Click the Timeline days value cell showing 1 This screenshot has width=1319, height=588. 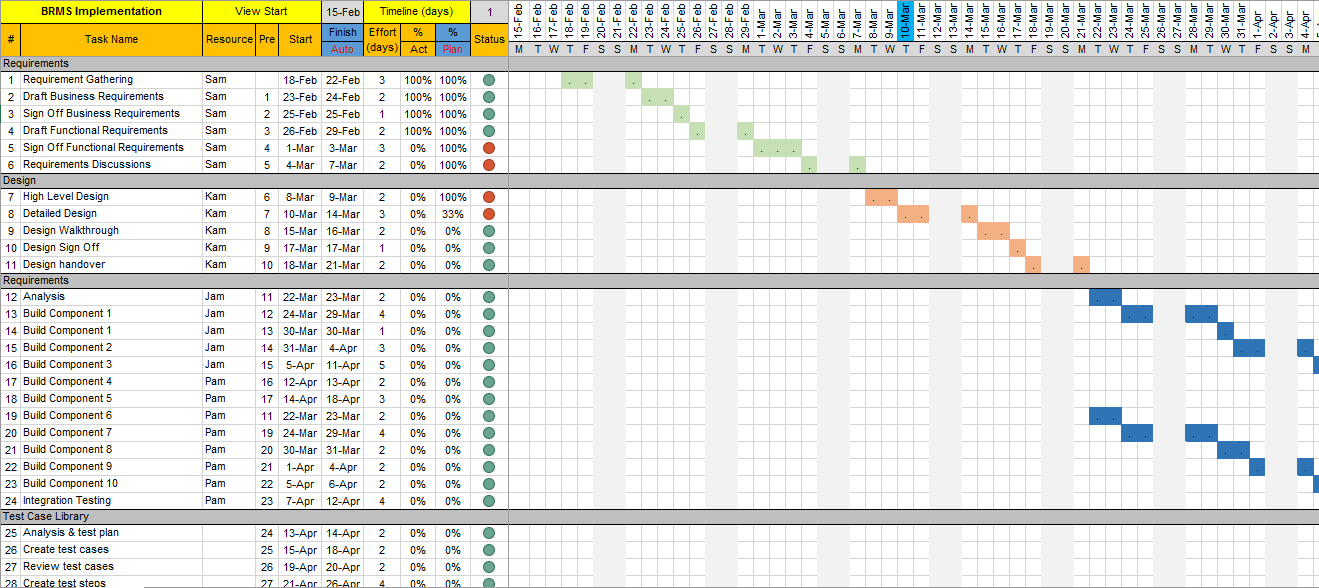[489, 12]
